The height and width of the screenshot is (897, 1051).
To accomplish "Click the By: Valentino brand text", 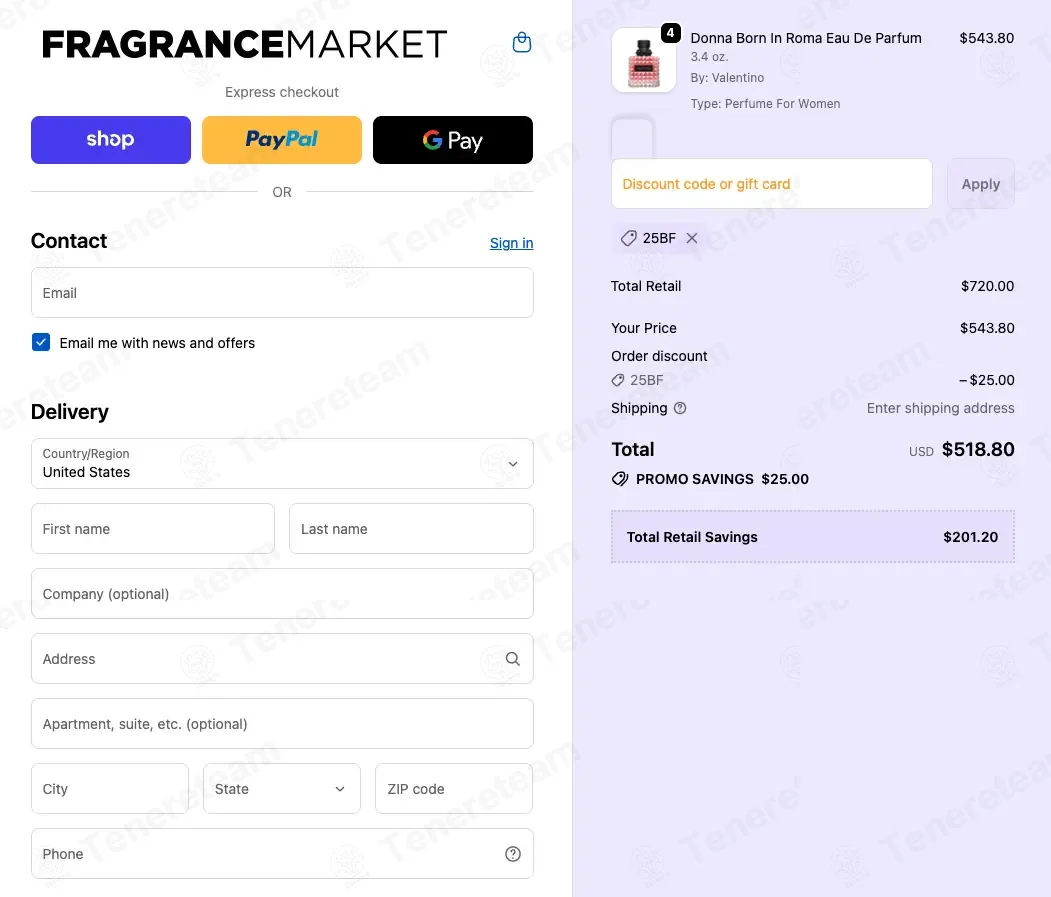I will (x=727, y=78).
